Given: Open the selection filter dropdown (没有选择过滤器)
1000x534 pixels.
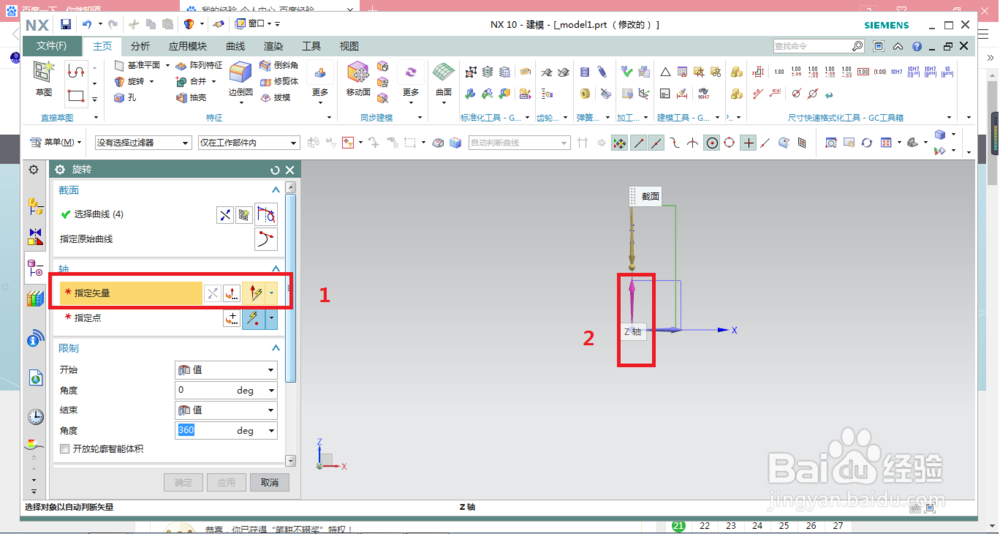Looking at the screenshot, I should click(x=143, y=143).
